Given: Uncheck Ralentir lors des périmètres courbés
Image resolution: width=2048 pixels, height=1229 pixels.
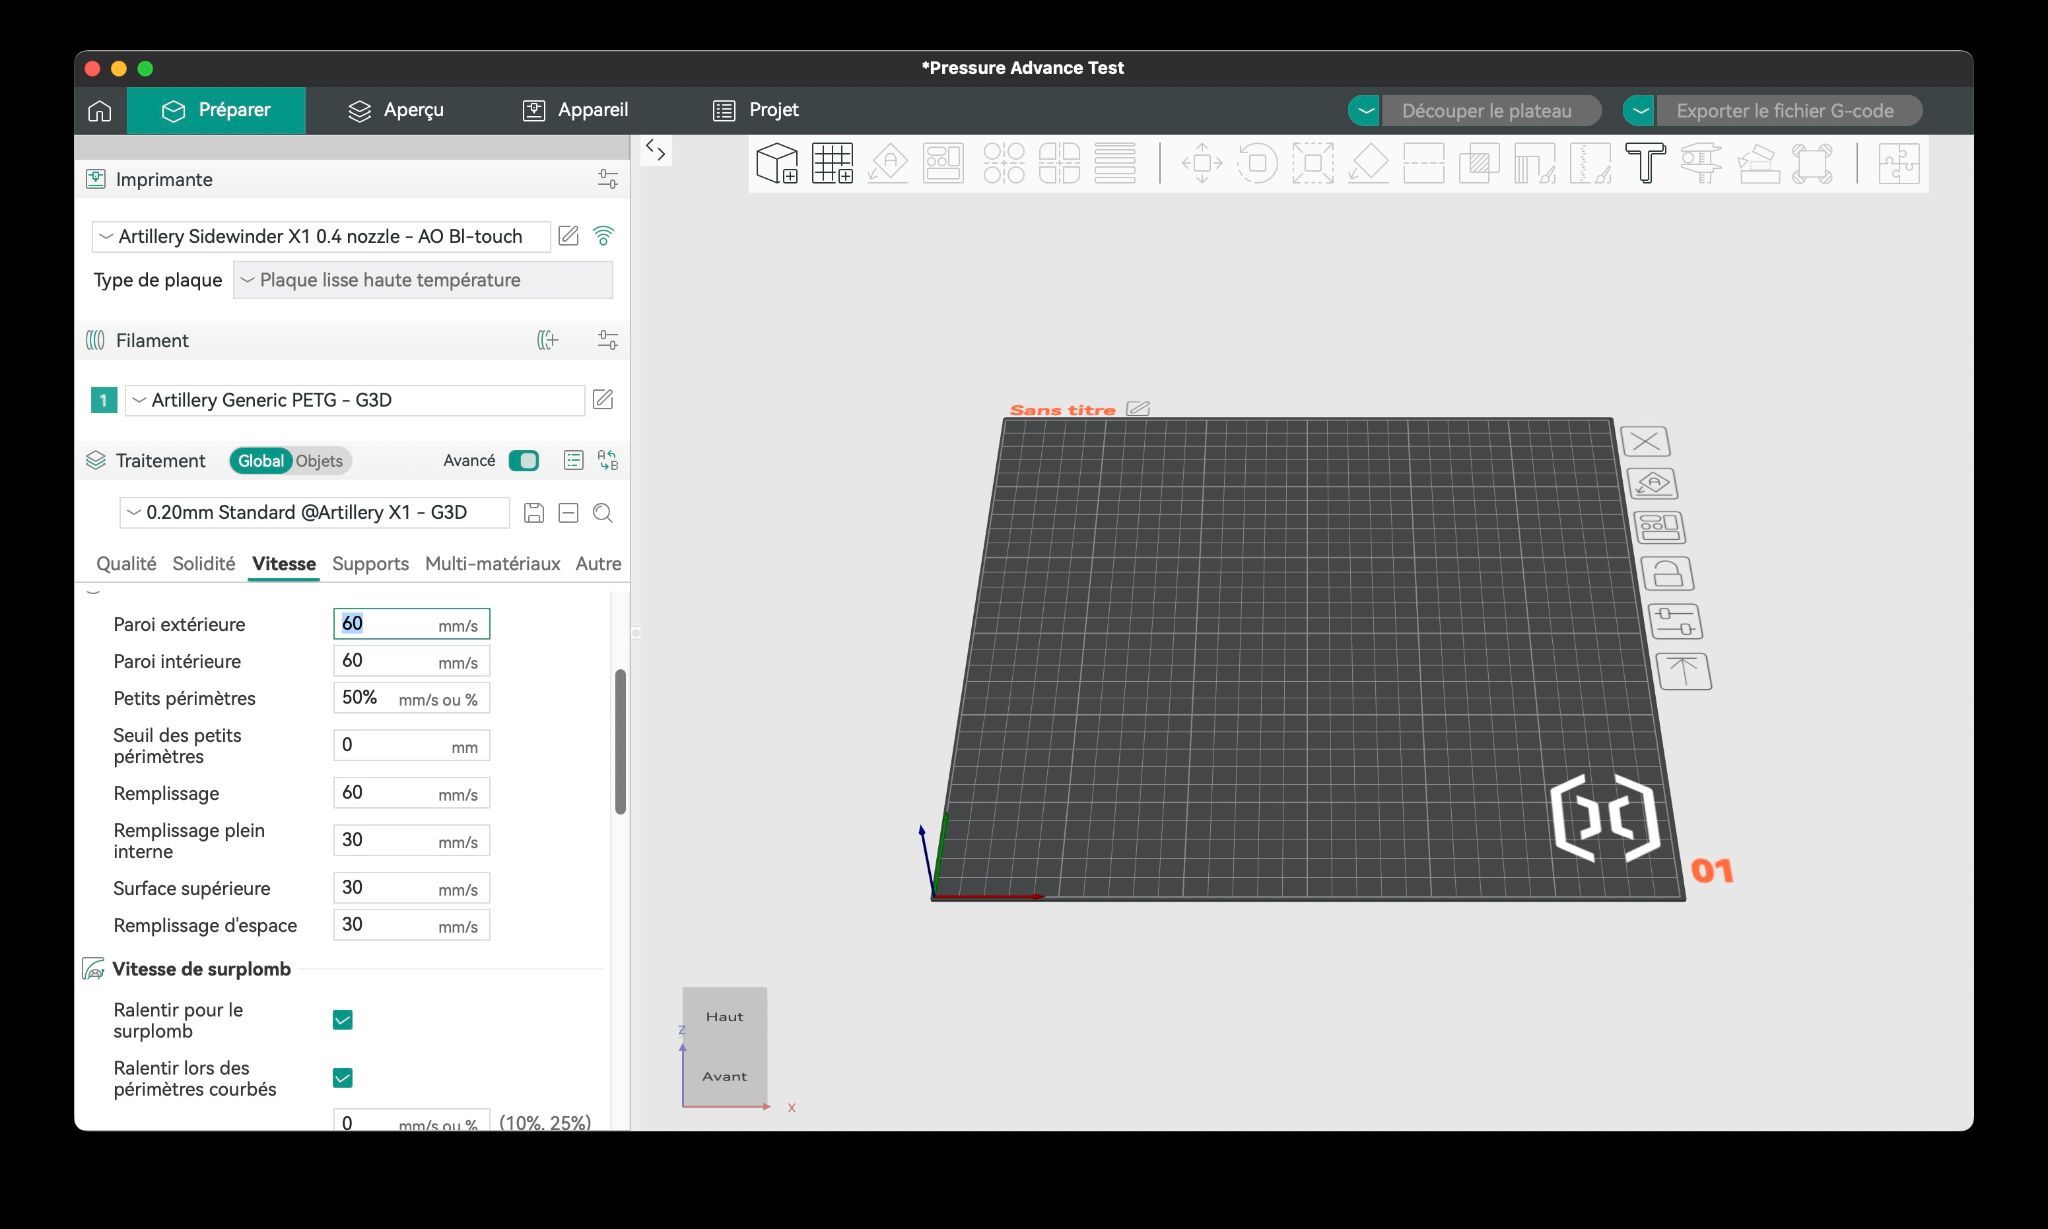Looking at the screenshot, I should pos(342,1078).
